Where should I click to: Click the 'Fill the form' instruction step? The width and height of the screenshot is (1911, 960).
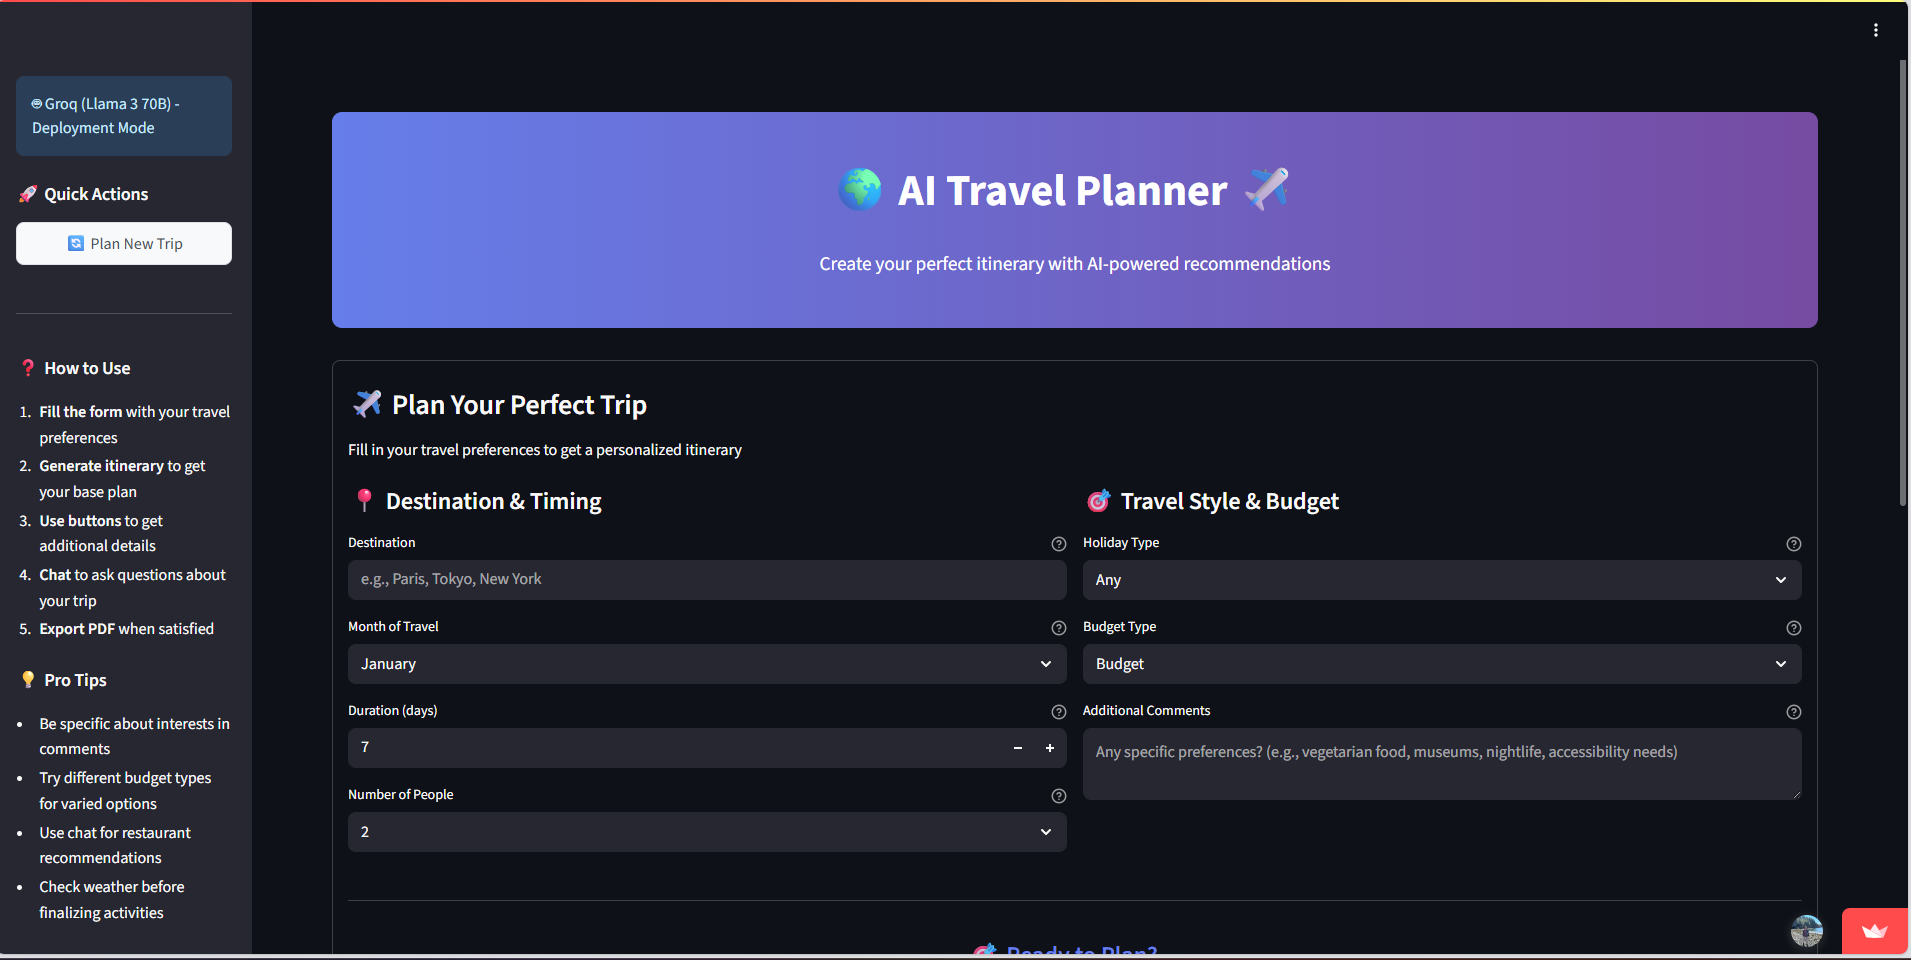point(134,425)
